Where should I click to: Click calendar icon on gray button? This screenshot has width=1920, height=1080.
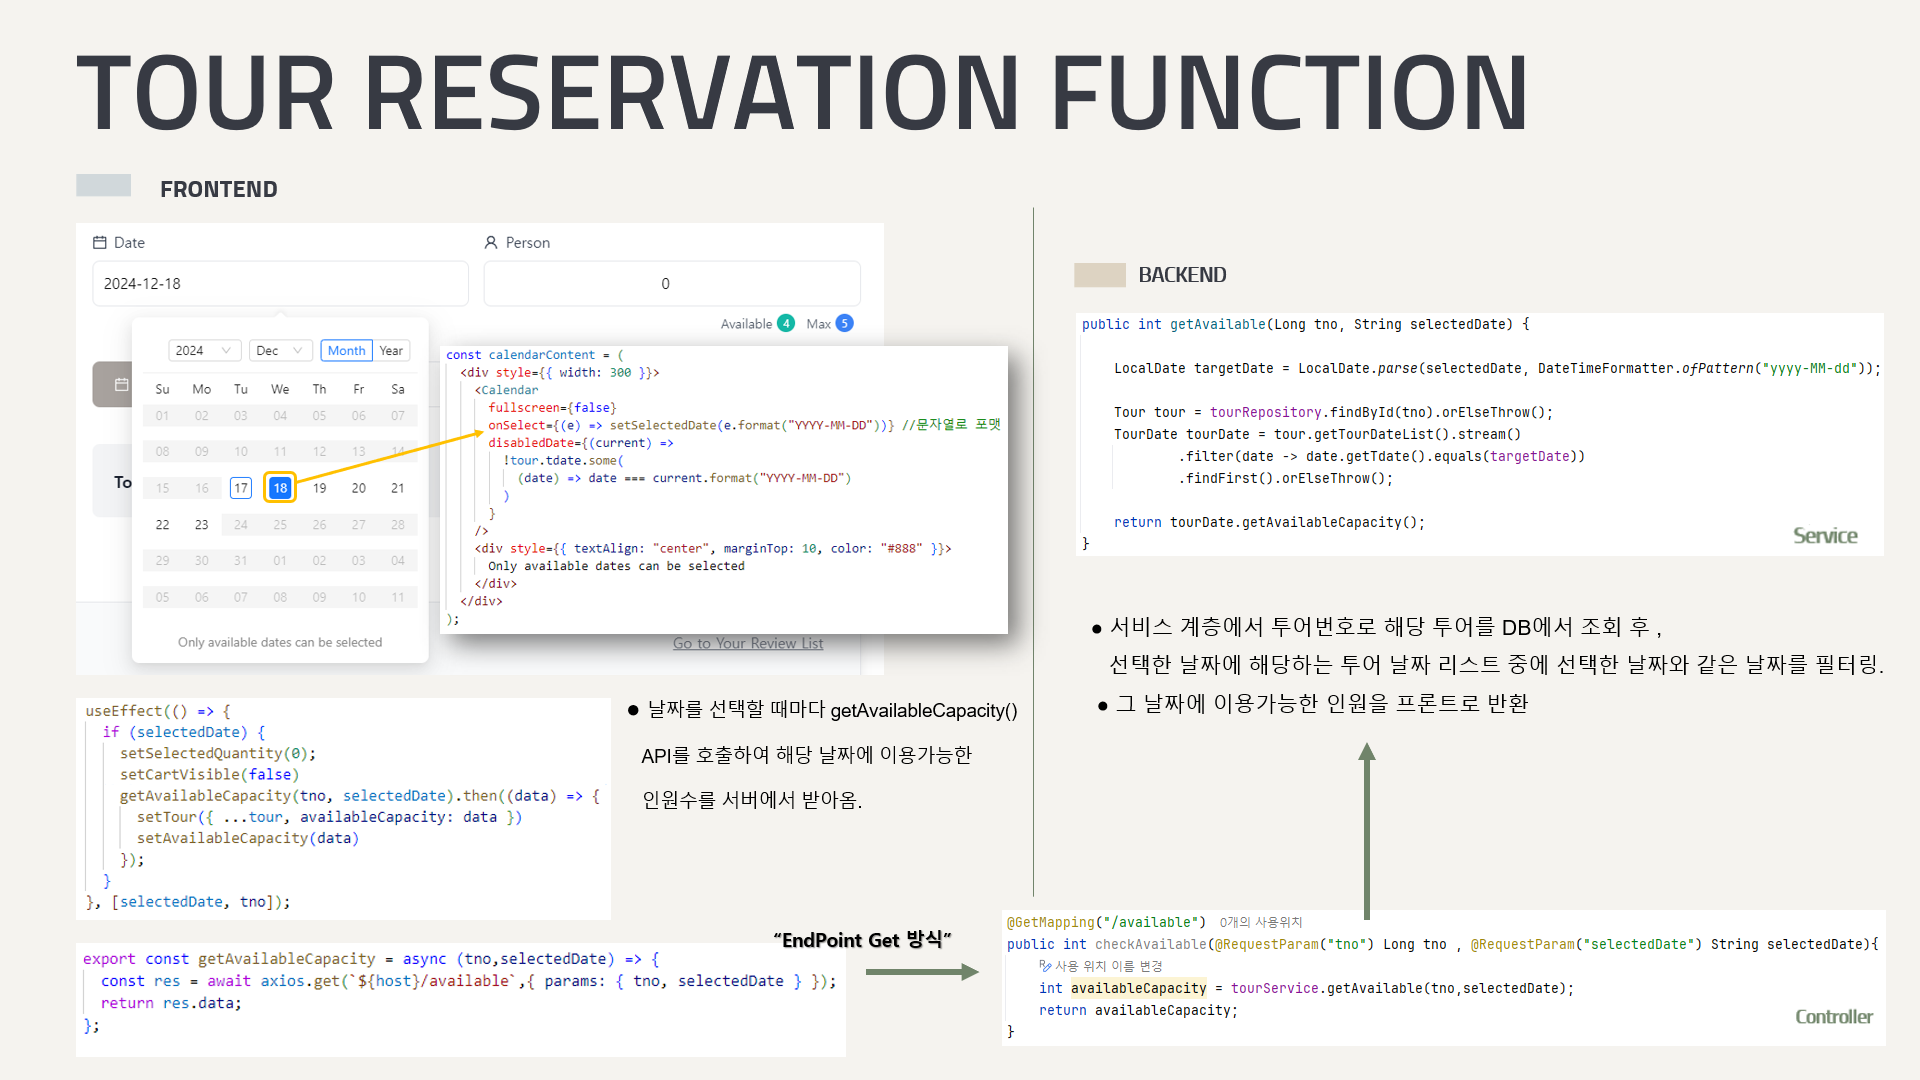tap(121, 385)
